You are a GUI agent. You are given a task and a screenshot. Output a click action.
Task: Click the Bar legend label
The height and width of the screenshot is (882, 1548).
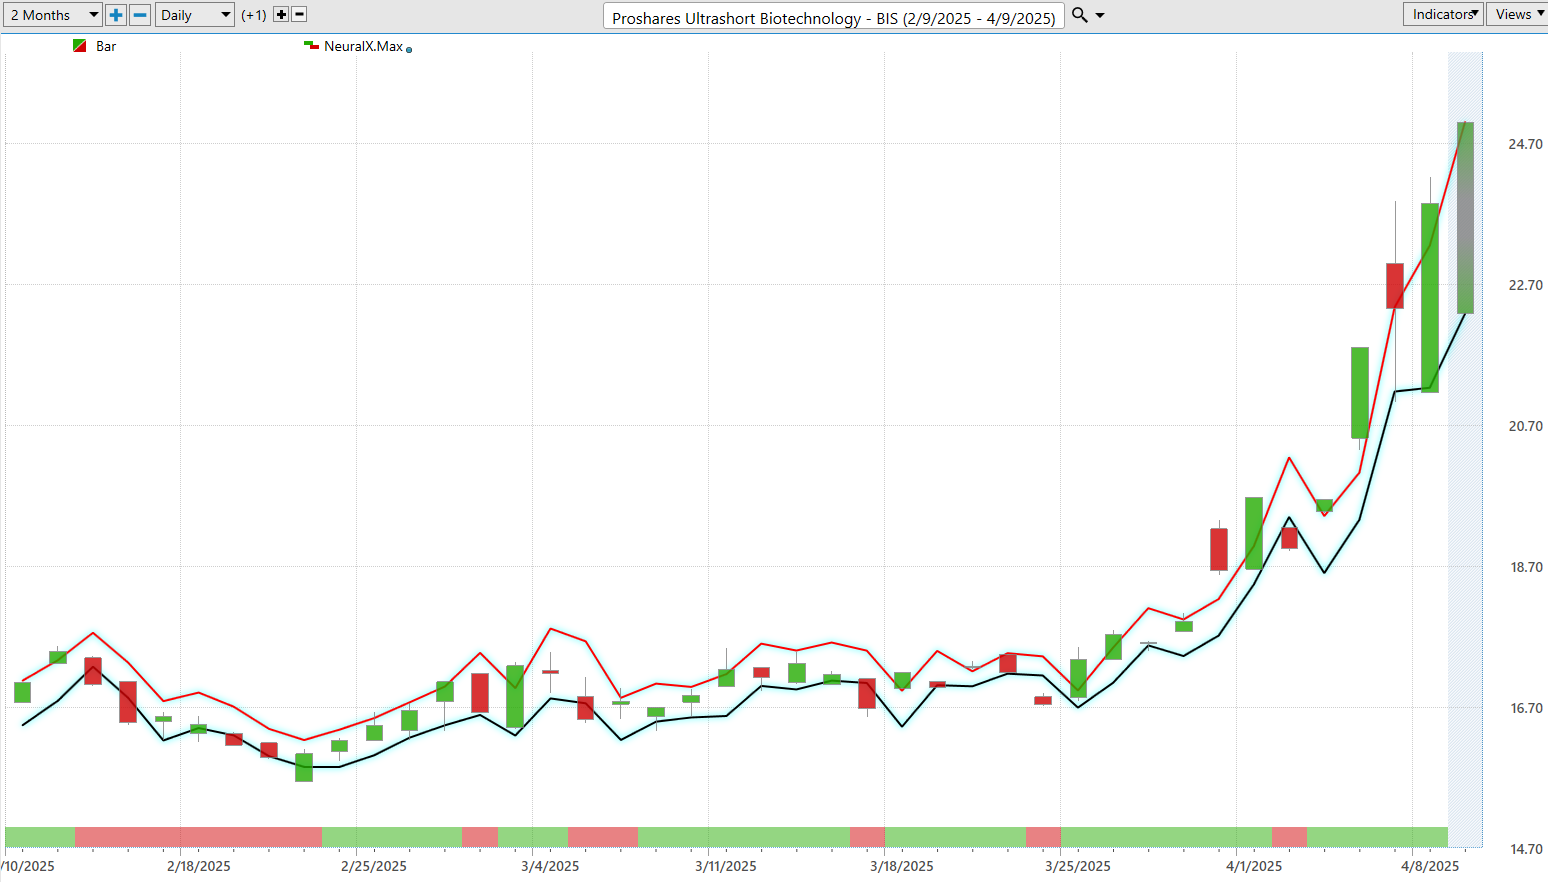(x=106, y=46)
